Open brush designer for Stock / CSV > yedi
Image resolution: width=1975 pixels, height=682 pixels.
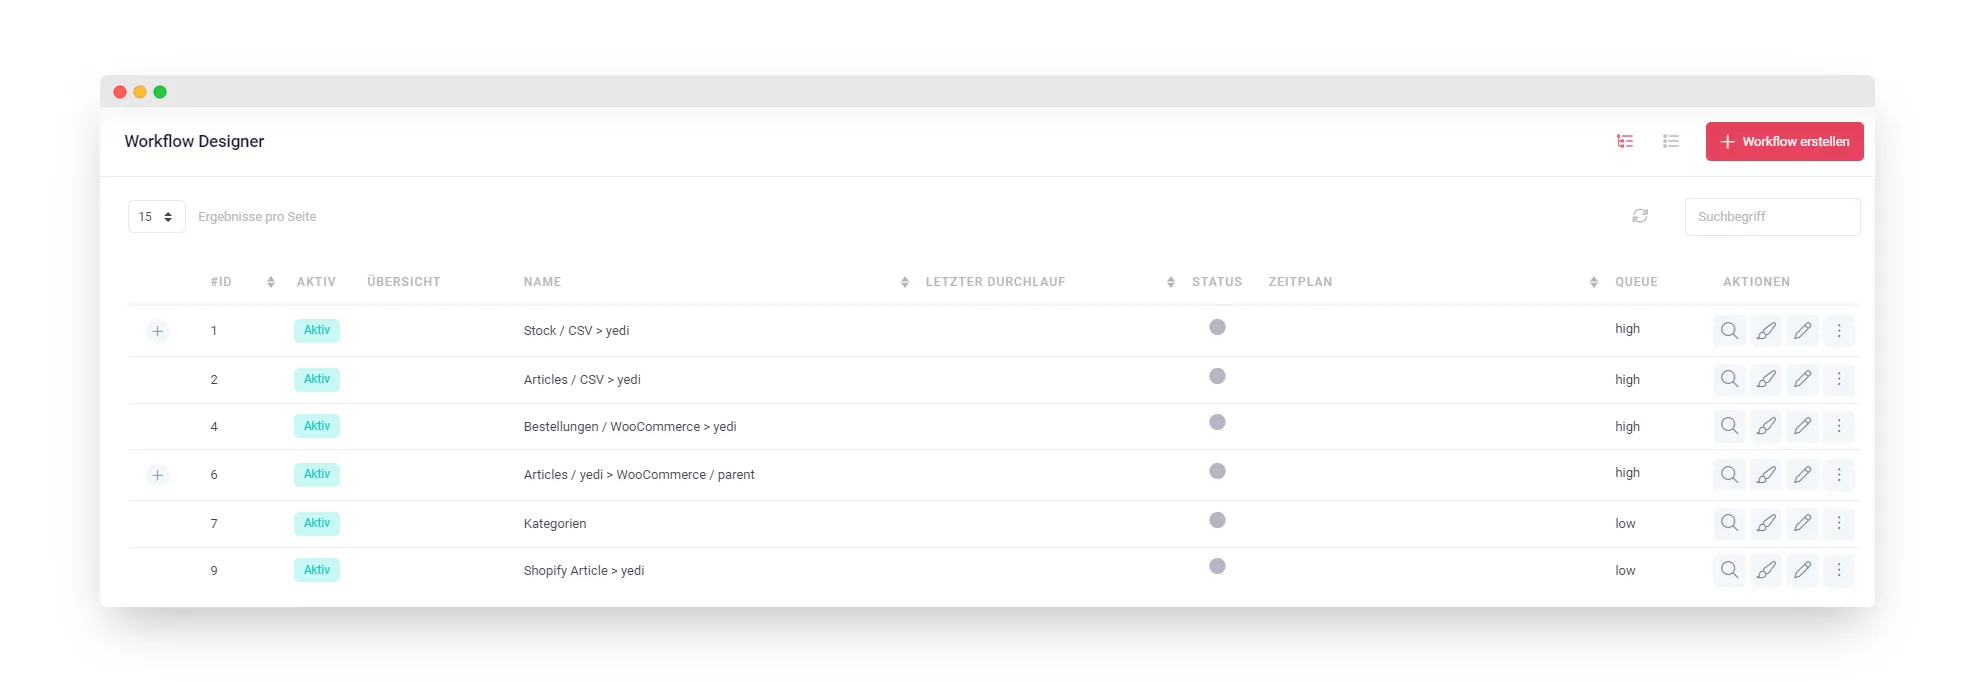tap(1766, 330)
